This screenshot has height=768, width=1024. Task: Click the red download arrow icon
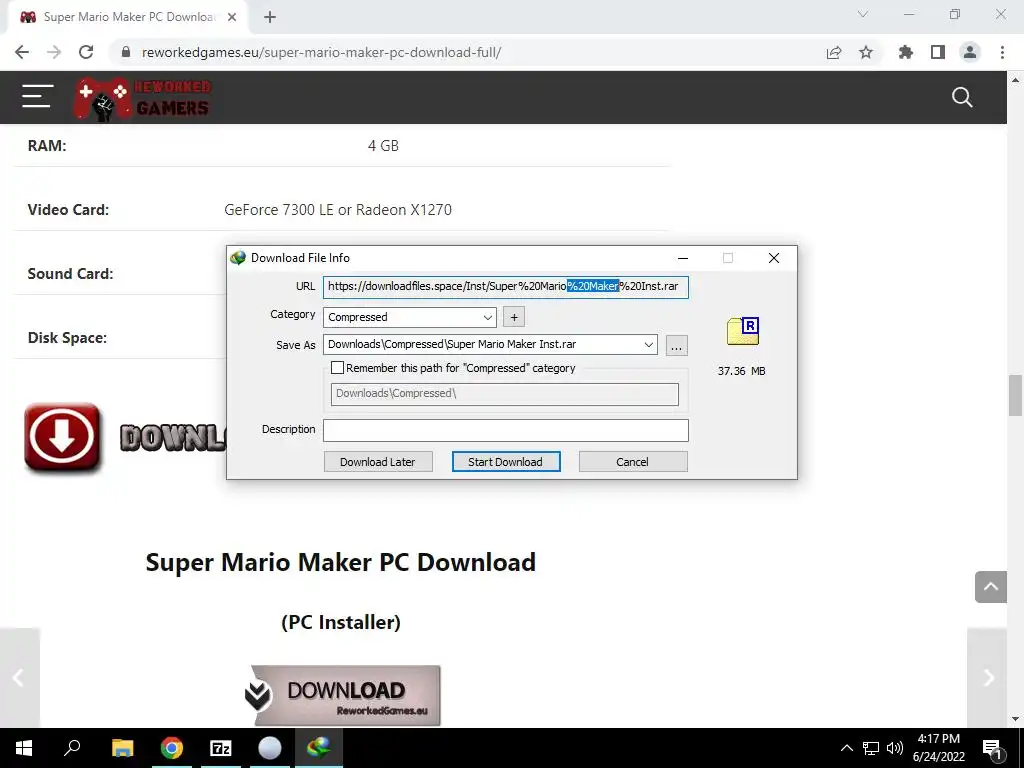point(63,437)
